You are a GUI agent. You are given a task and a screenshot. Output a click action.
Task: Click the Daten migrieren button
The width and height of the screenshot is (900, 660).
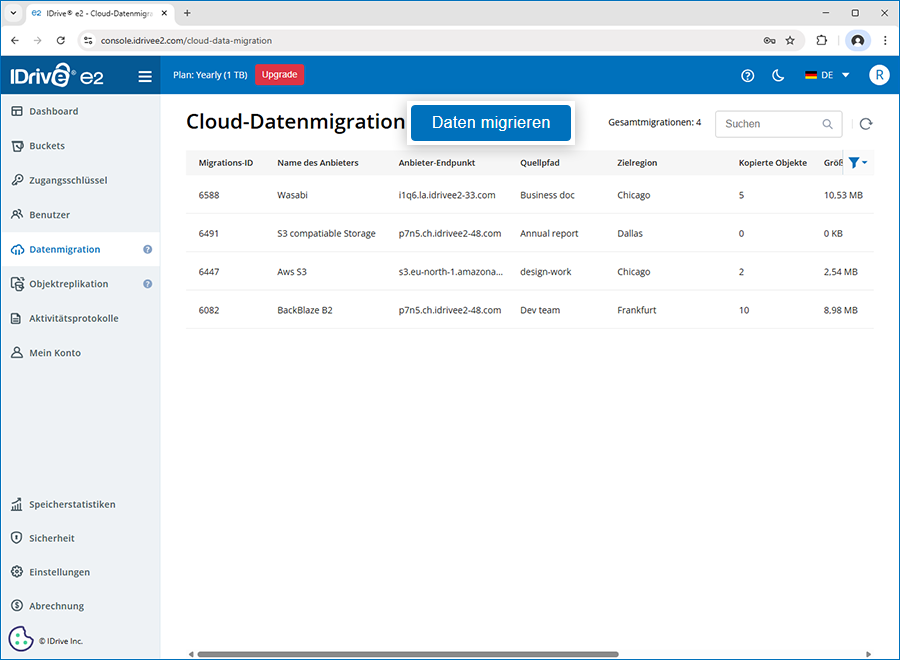click(x=491, y=123)
